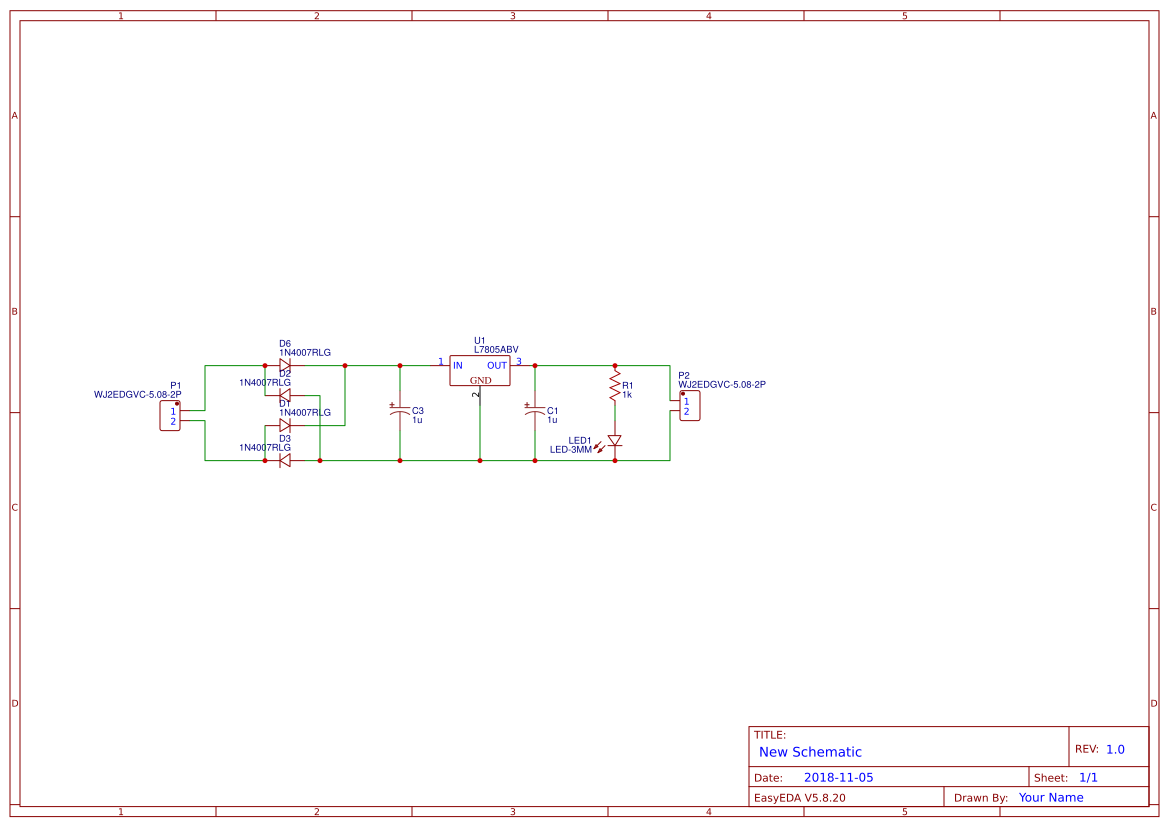
Task: Click the 1k value label of R1
Action: 627,394
